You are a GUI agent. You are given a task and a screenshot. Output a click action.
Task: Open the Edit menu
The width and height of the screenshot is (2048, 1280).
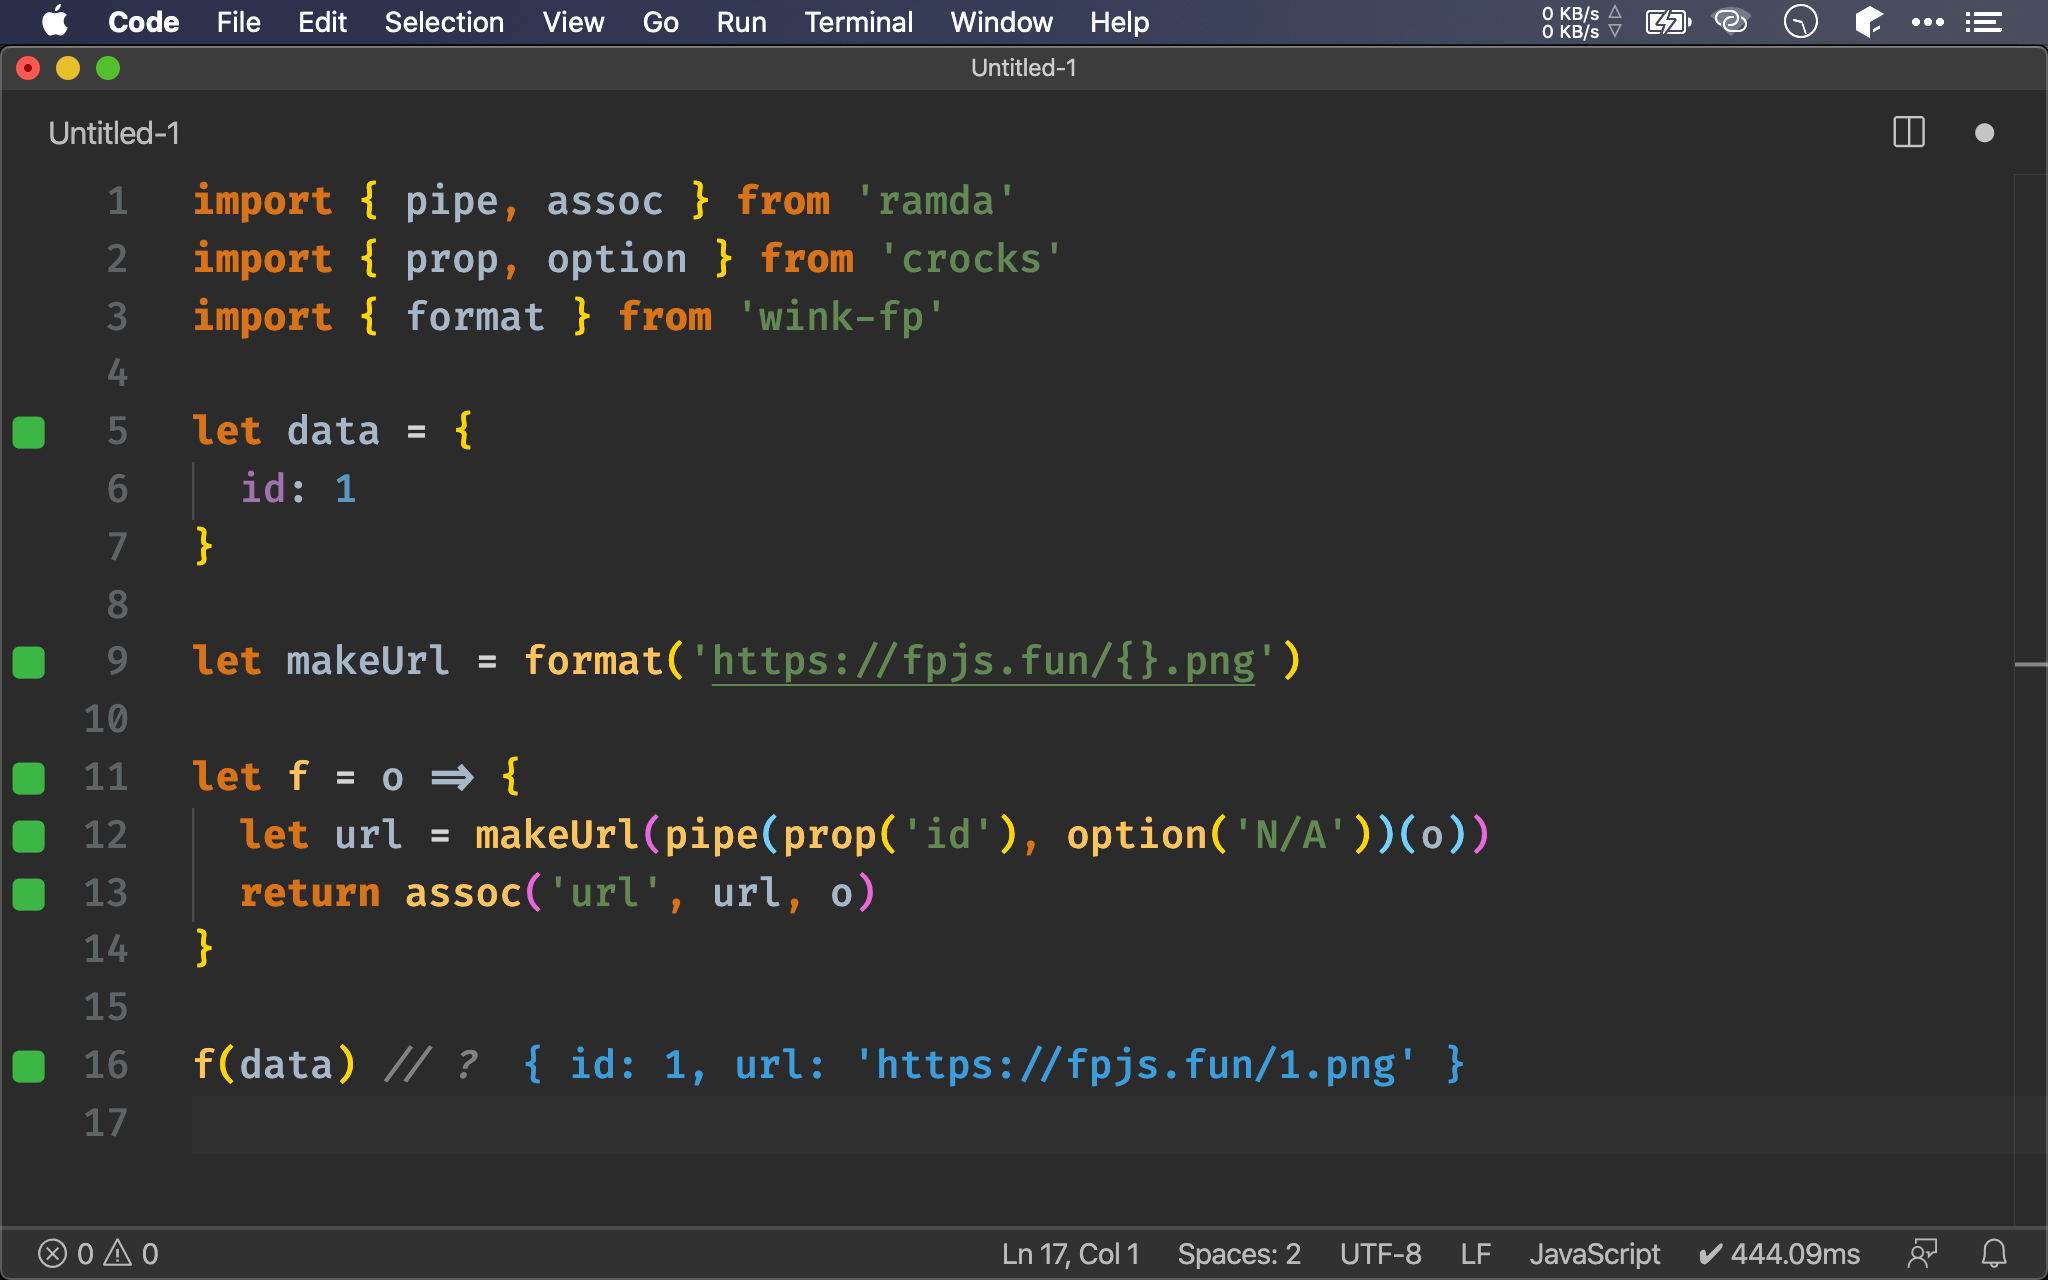[x=322, y=22]
